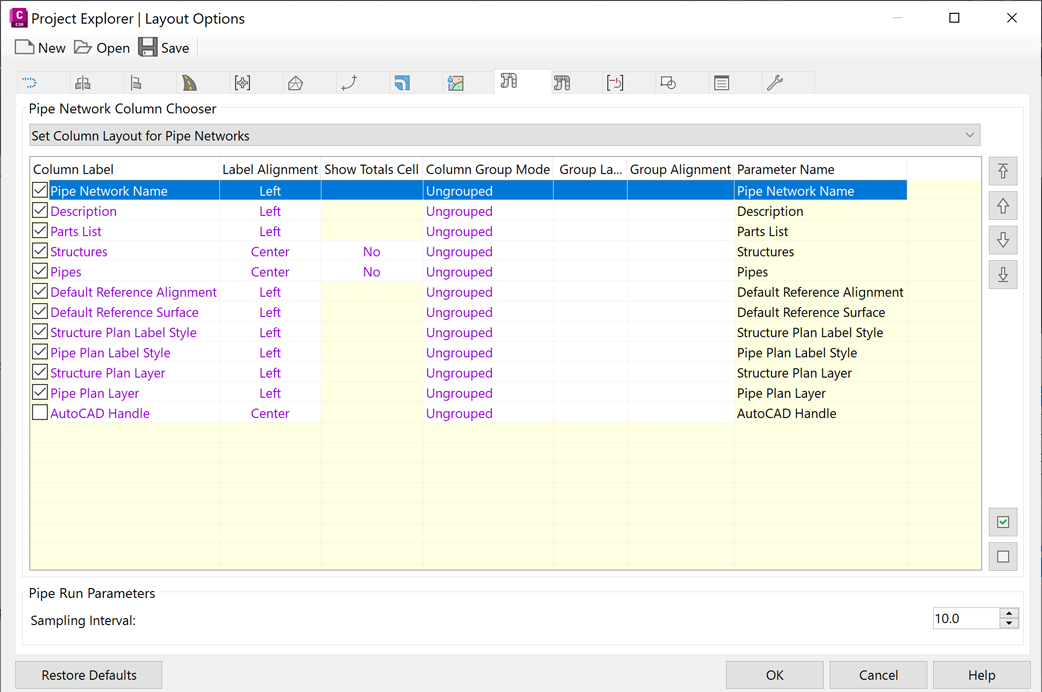Viewport: 1042px width, 692px height.
Task: Click the Save floppy disk icon
Action: point(148,47)
